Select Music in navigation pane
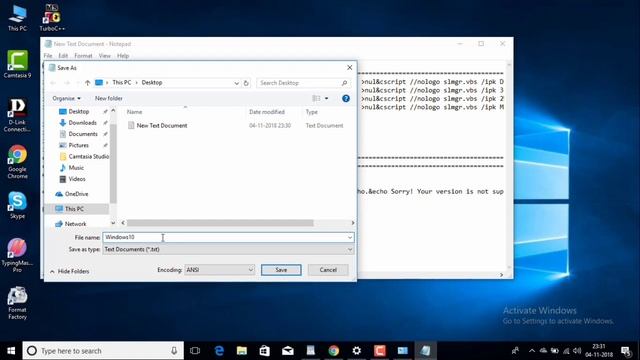Viewport: 640px width, 360px height. pyautogui.click(x=76, y=168)
